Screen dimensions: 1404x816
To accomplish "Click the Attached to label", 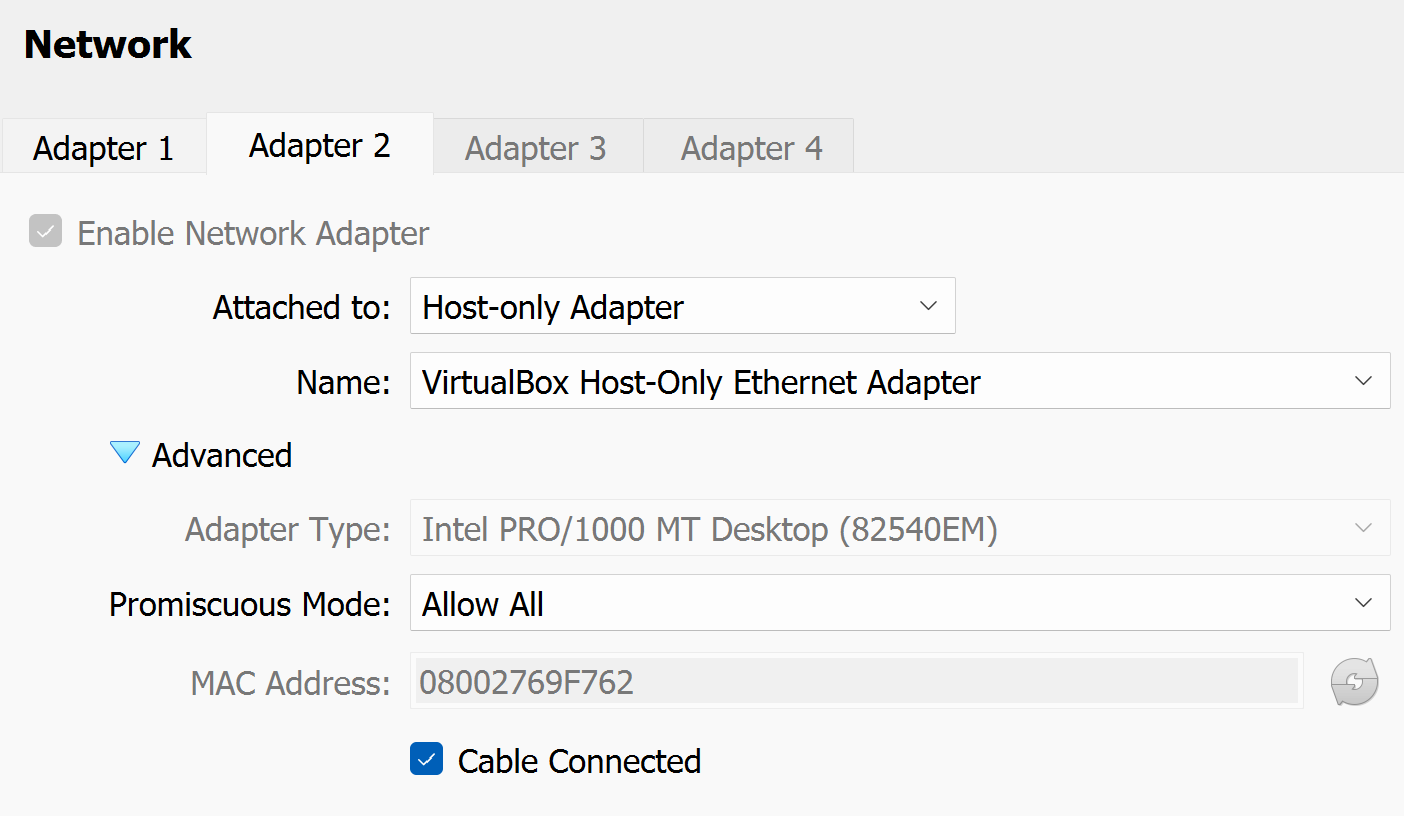I will coord(301,307).
